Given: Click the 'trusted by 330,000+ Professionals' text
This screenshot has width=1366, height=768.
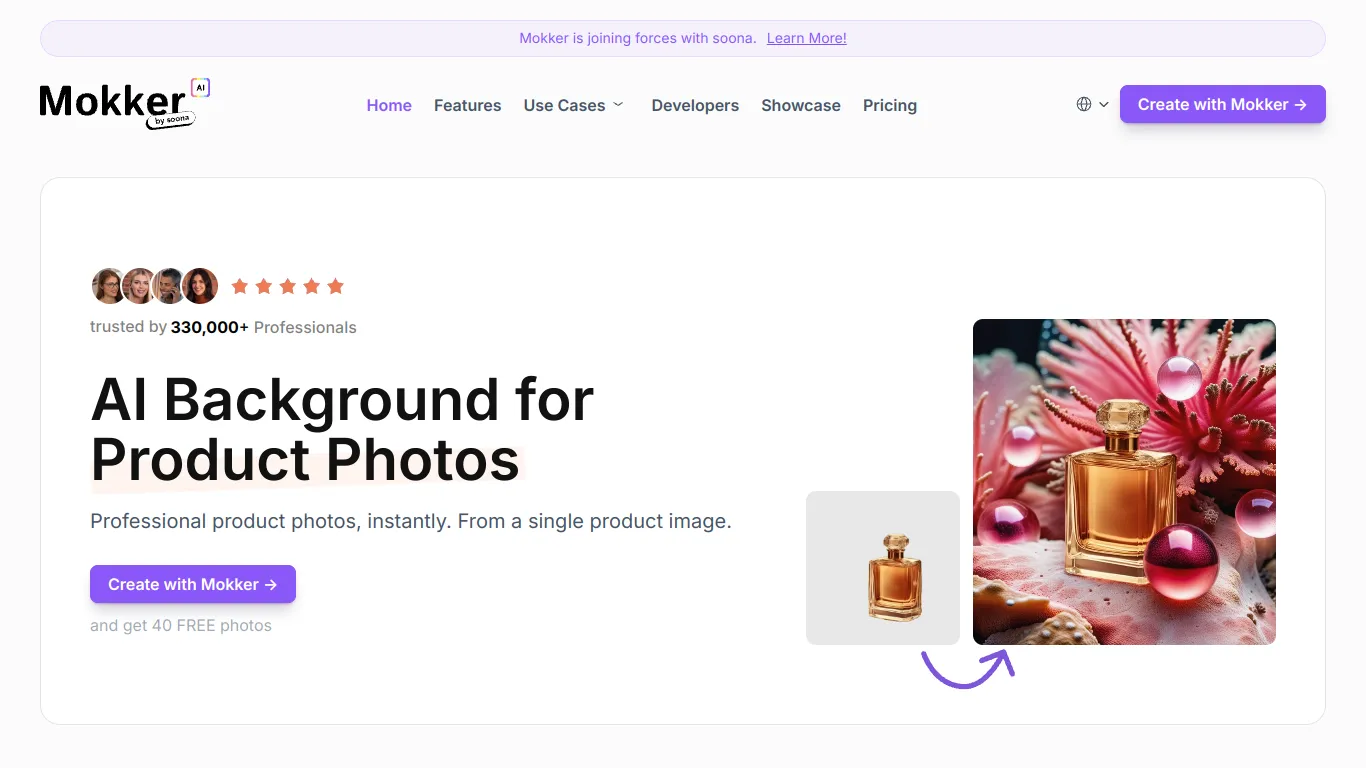Looking at the screenshot, I should point(223,327).
